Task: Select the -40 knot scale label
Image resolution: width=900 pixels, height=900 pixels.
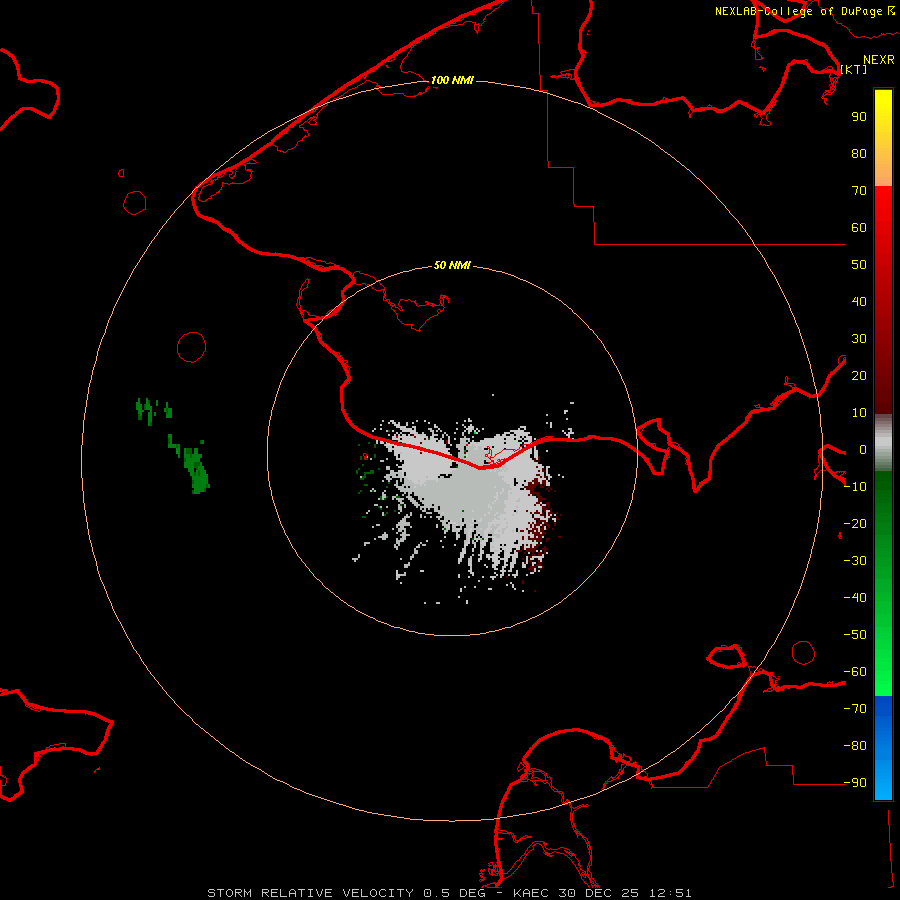Action: pos(855,598)
